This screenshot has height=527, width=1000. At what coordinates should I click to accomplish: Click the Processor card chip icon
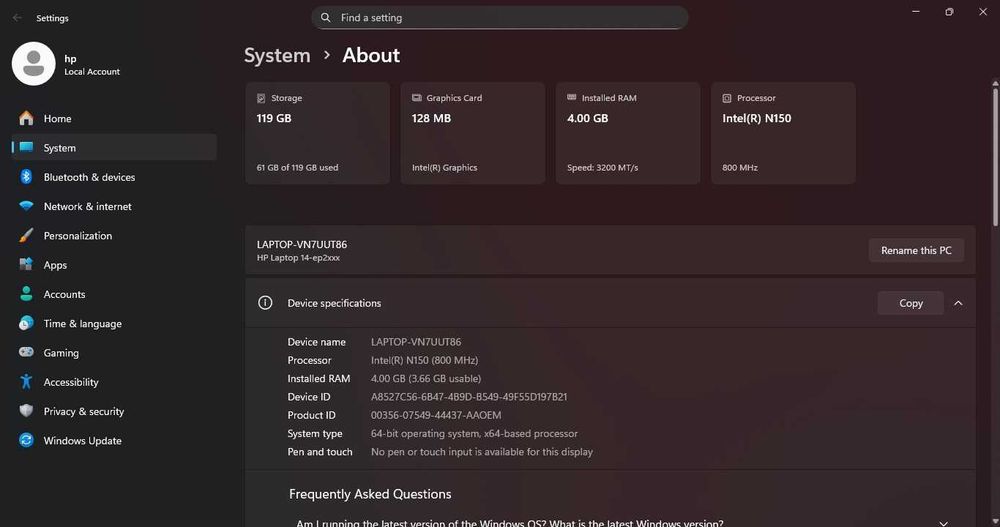[x=726, y=98]
